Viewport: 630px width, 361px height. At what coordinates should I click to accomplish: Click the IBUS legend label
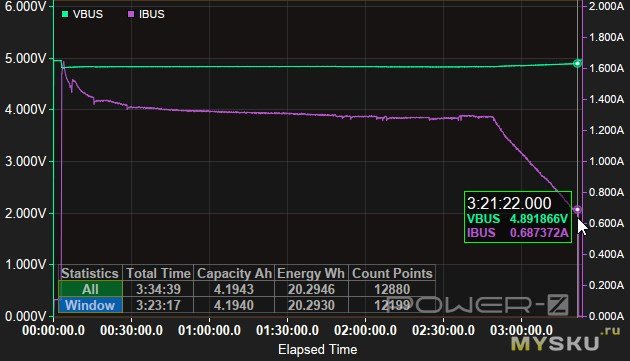tap(151, 14)
